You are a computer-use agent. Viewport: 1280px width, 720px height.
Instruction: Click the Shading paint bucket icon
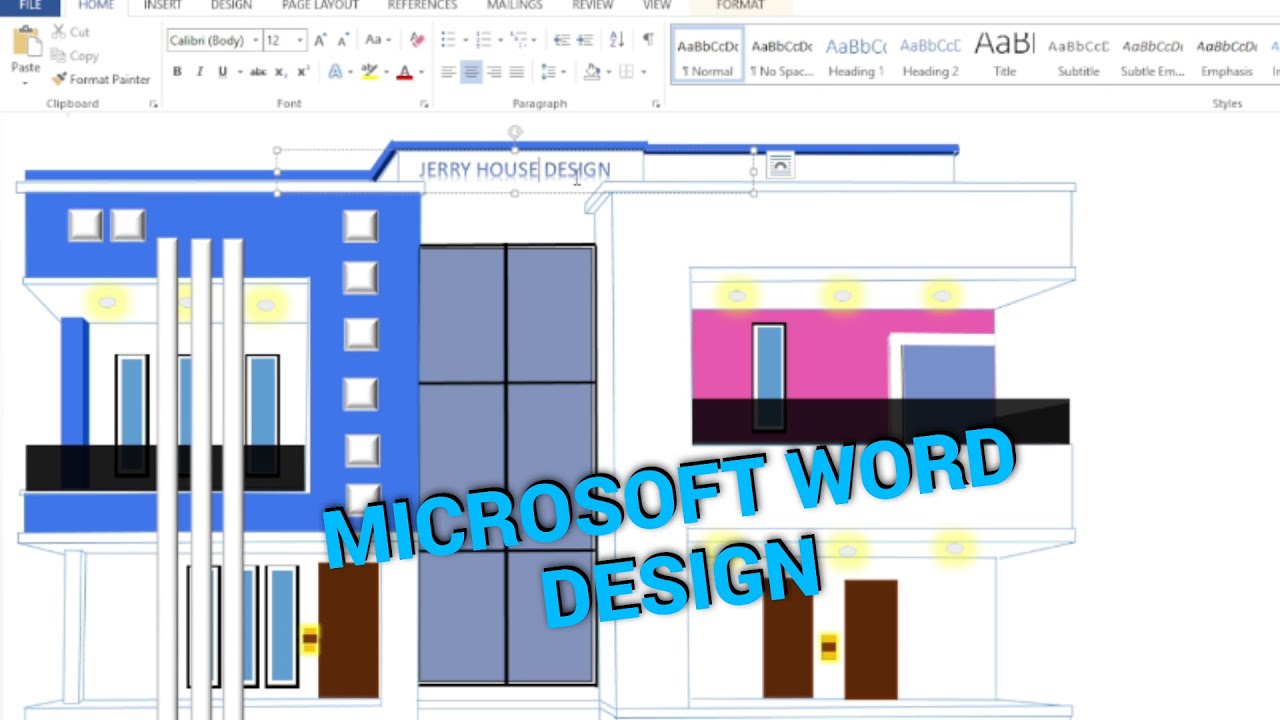(592, 72)
